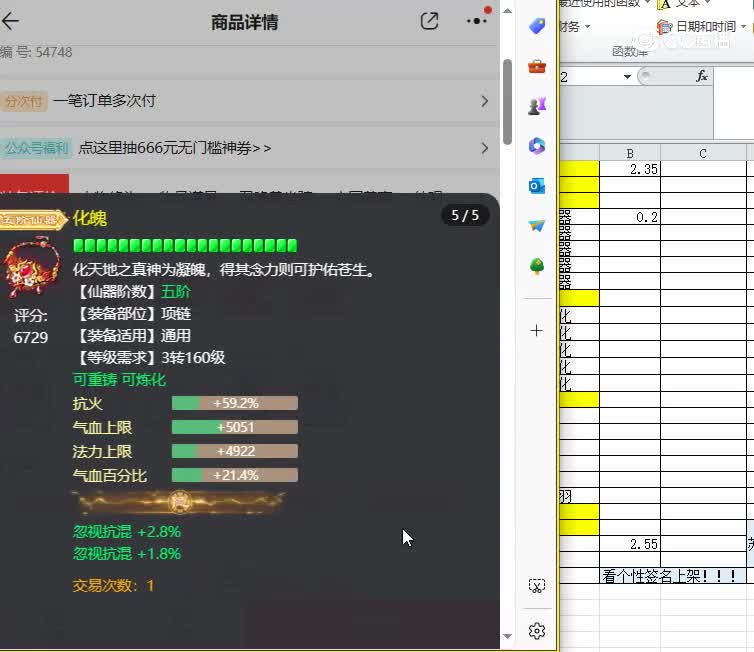Image resolution: width=754 pixels, height=652 pixels.
Task: Open the red toolbox sidebar icon
Action: click(x=537, y=66)
